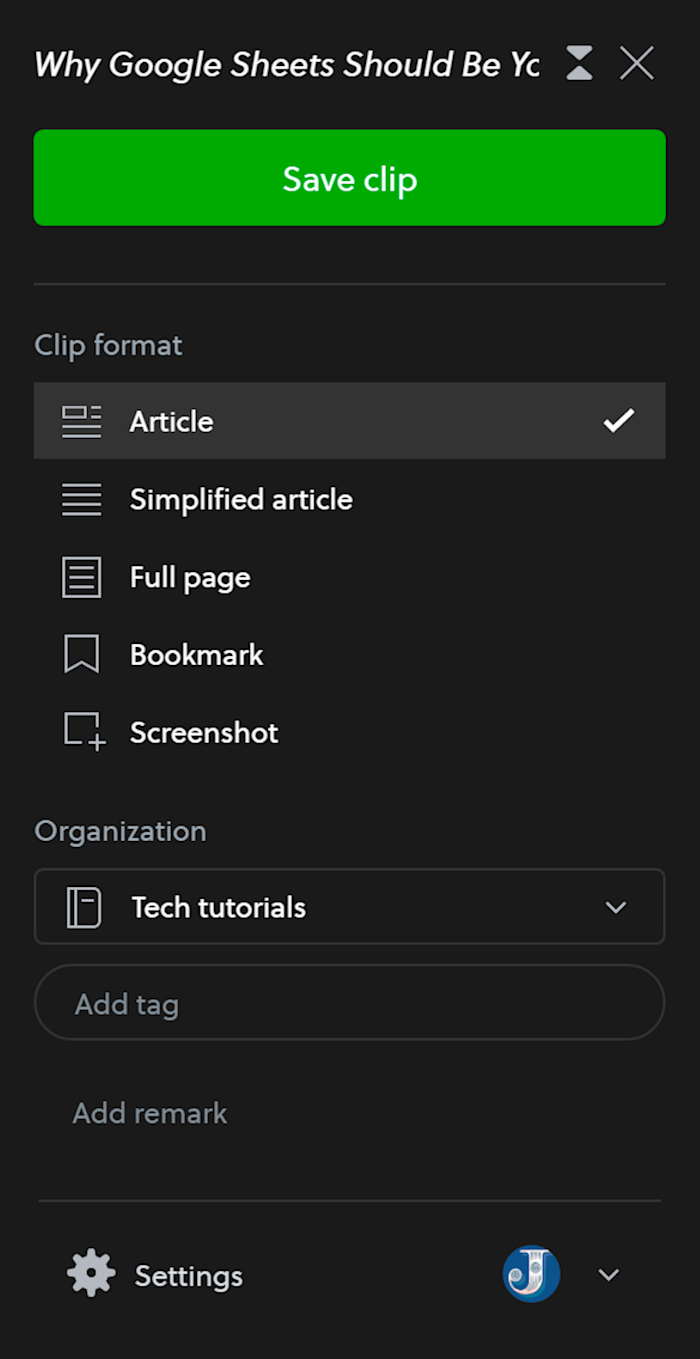Click the Add tag field
This screenshot has width=700, height=1359.
349,1003
